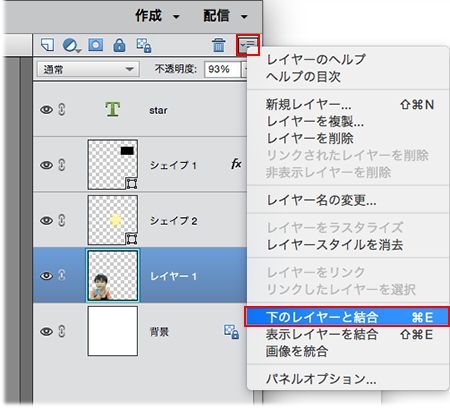This screenshot has width=450, height=408.
Task: Select the レイヤー 1 thumbnail
Action: coord(113,275)
